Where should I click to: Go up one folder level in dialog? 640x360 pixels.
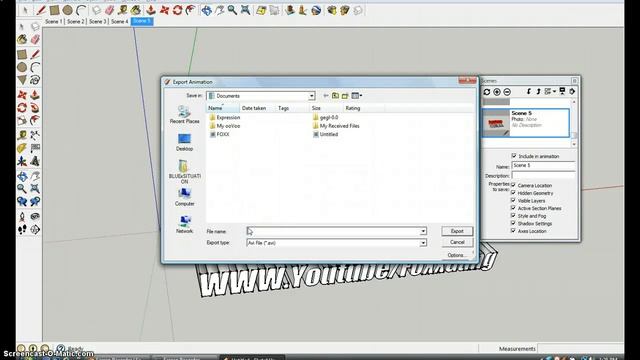point(335,96)
